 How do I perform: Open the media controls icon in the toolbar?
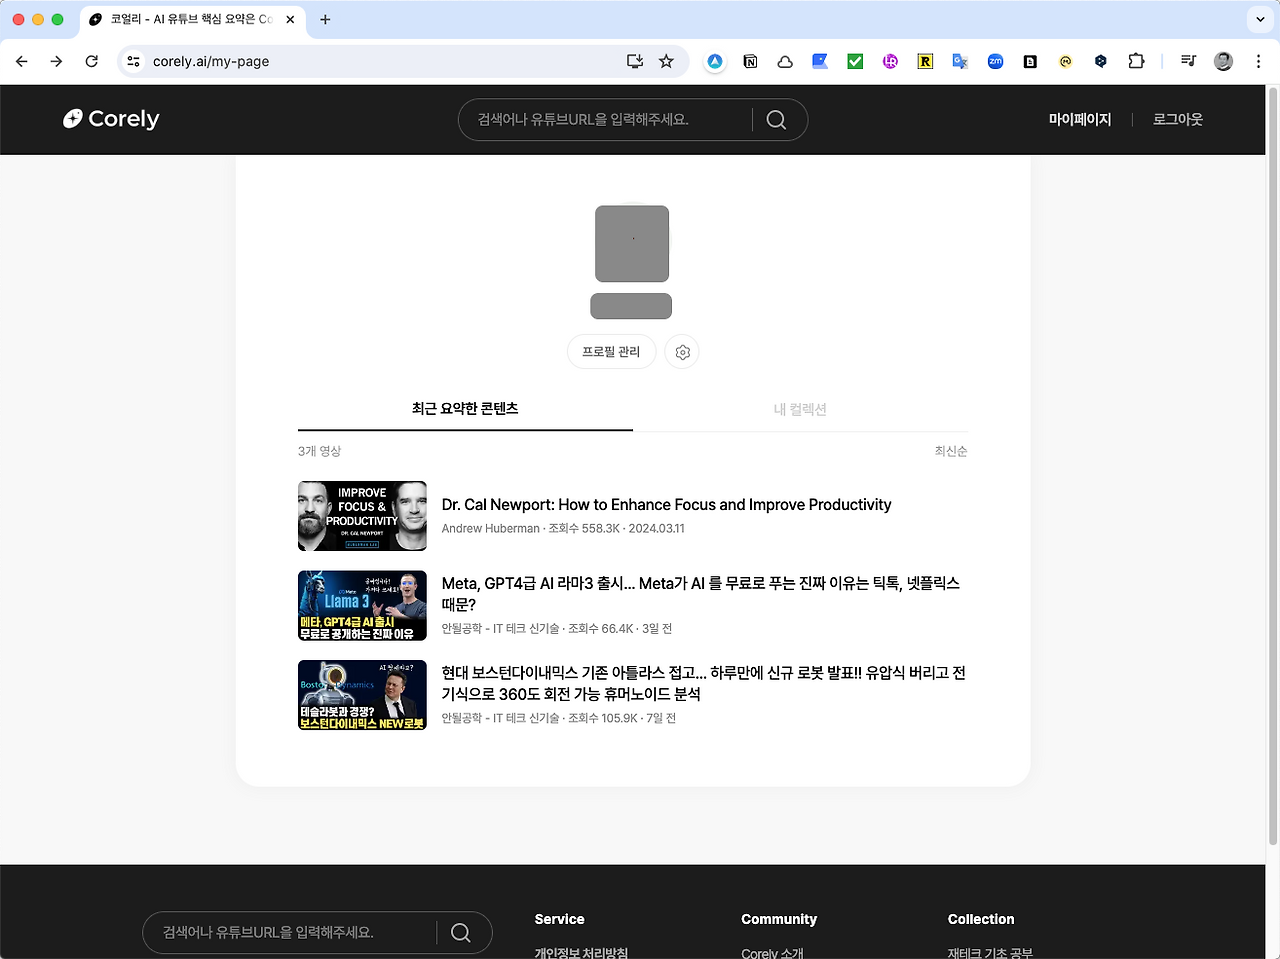click(x=1188, y=61)
